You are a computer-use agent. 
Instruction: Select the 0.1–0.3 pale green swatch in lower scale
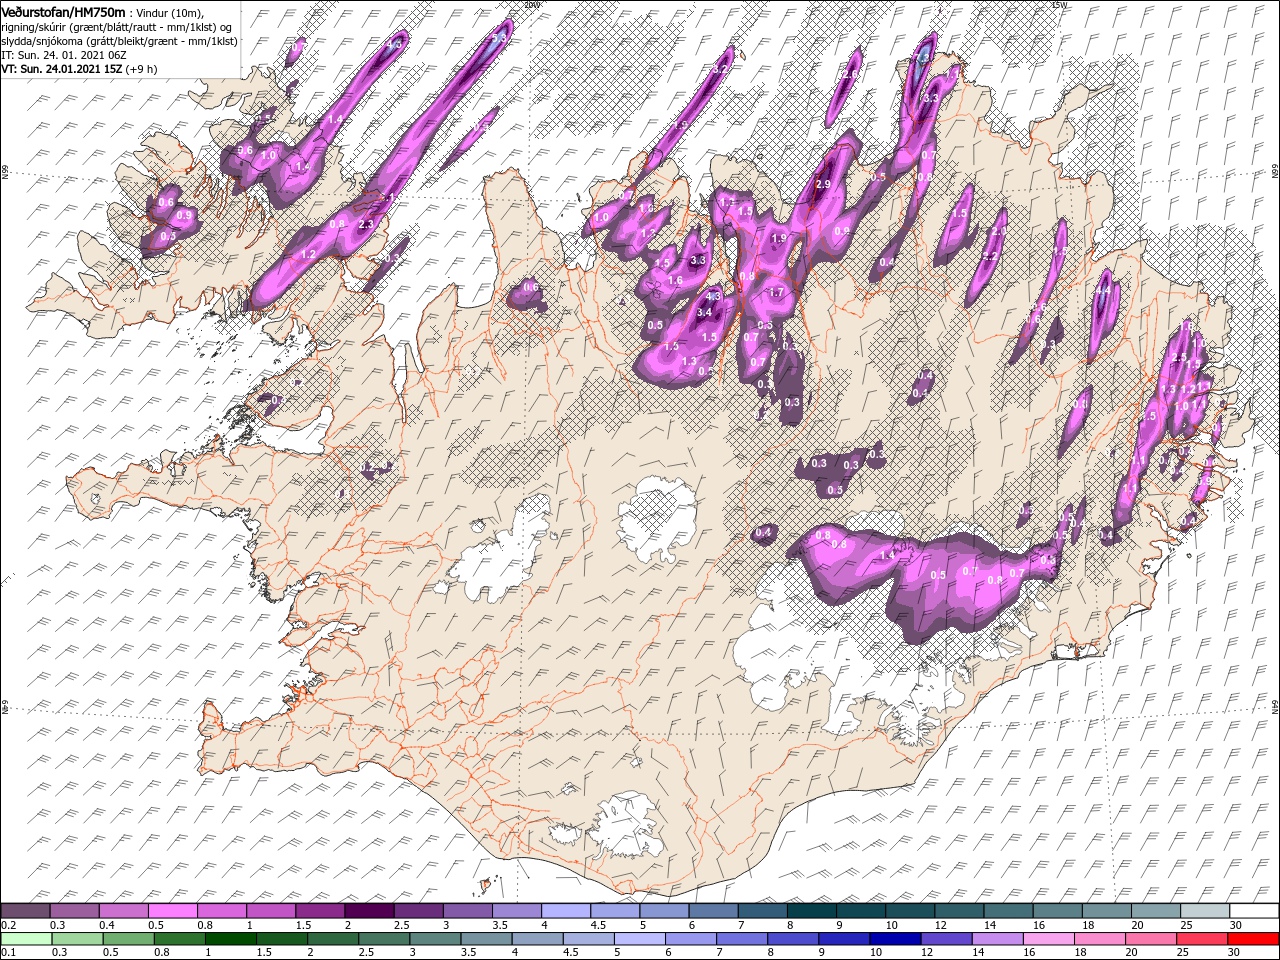[x=25, y=939]
